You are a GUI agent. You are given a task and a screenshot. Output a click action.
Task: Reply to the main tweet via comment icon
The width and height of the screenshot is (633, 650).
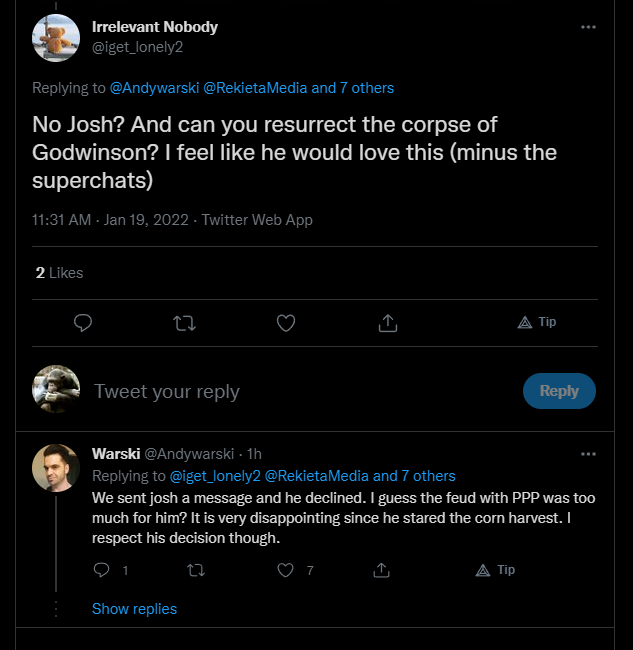tap(84, 323)
